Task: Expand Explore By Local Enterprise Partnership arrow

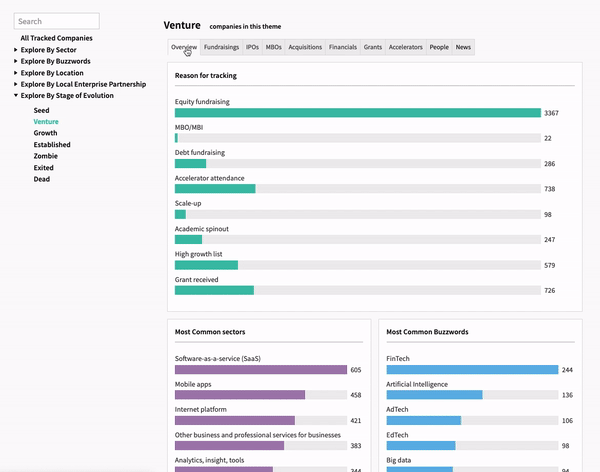Action: (x=16, y=84)
